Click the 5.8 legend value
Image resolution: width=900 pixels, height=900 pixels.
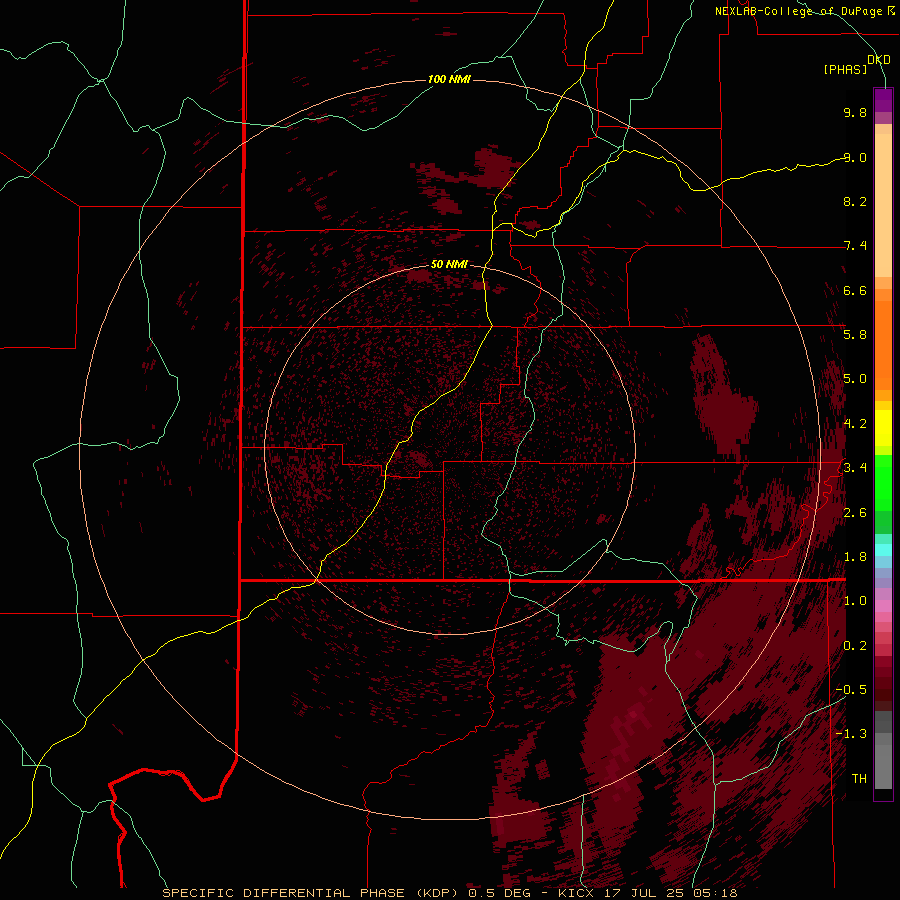(855, 335)
